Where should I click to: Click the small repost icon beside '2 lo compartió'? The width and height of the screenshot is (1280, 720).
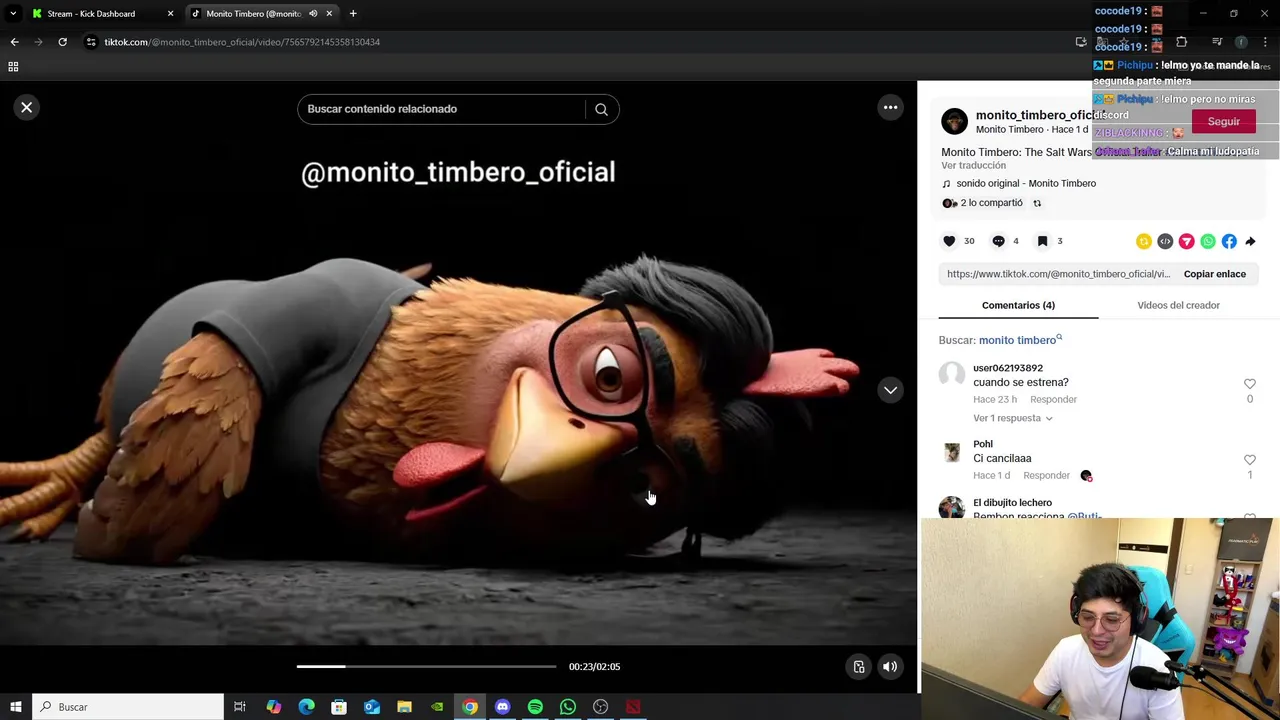tap(1037, 203)
